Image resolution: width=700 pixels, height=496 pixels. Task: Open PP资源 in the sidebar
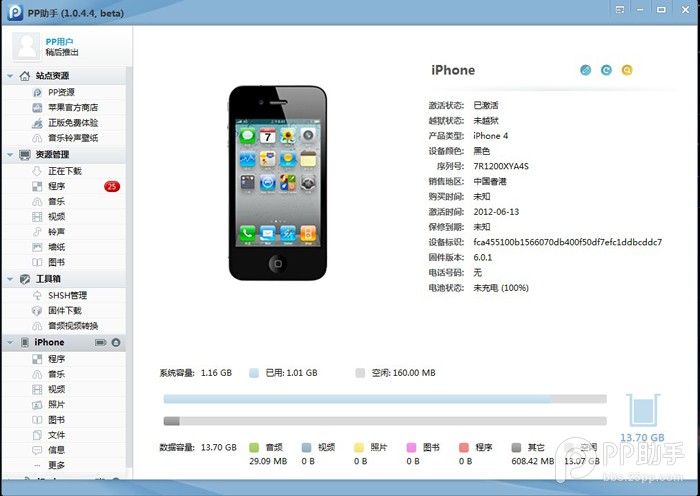pyautogui.click(x=63, y=92)
